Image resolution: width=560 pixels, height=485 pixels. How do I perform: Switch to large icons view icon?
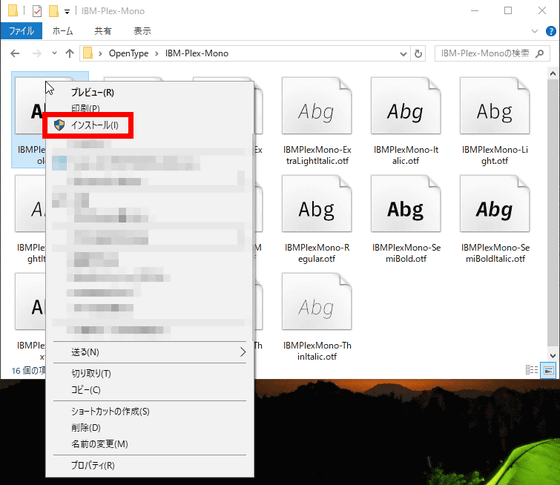pyautogui.click(x=548, y=370)
